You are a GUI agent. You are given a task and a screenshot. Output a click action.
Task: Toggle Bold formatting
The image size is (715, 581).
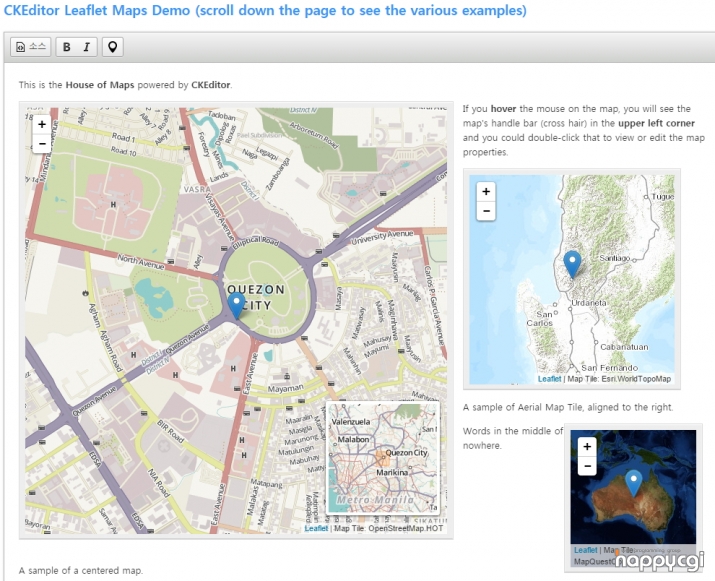pyautogui.click(x=67, y=47)
